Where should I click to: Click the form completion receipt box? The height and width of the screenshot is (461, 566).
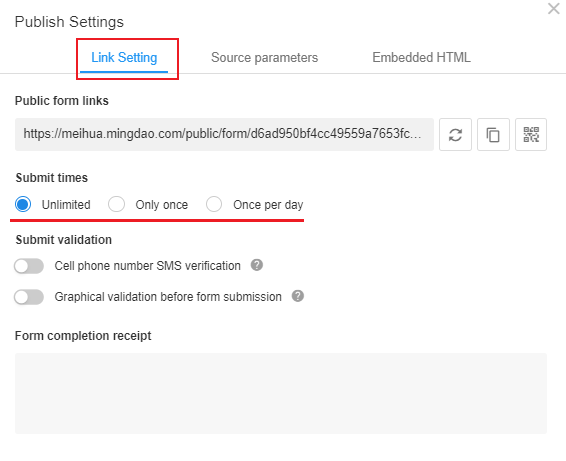coord(281,393)
